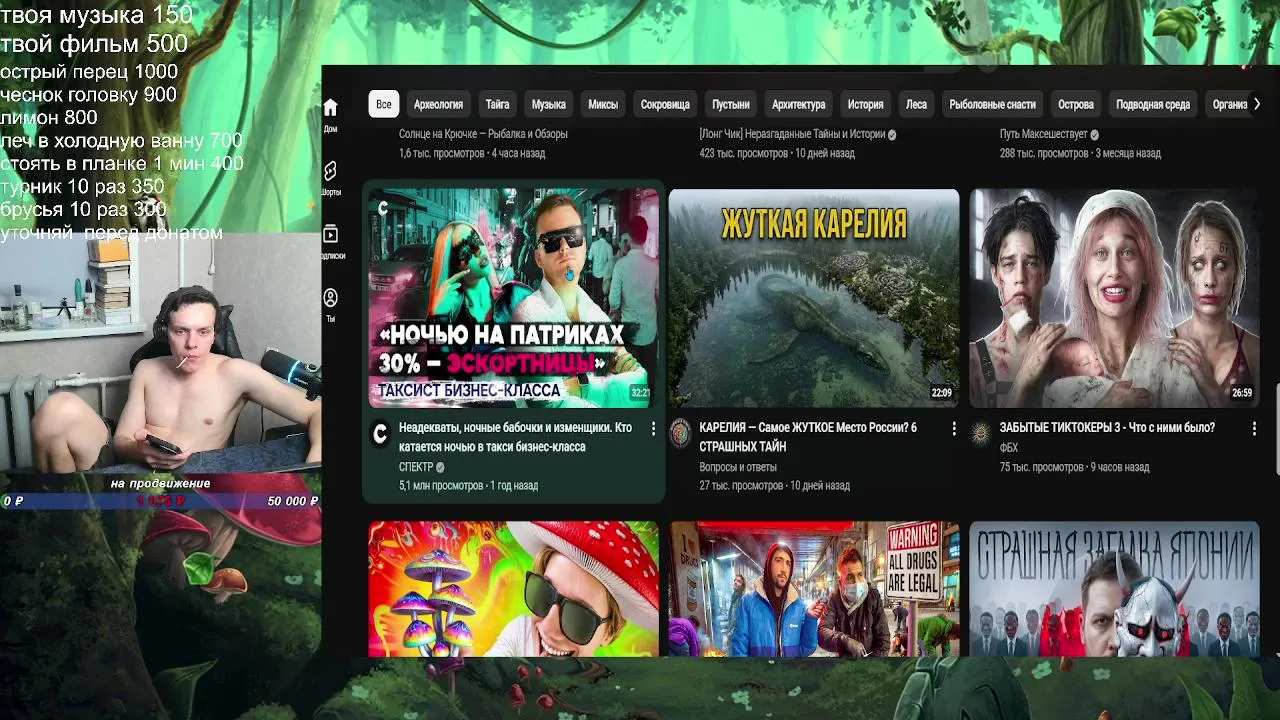Open the colorful mushrooms video thumbnail
Screen dimensions: 1280x720
[513, 588]
